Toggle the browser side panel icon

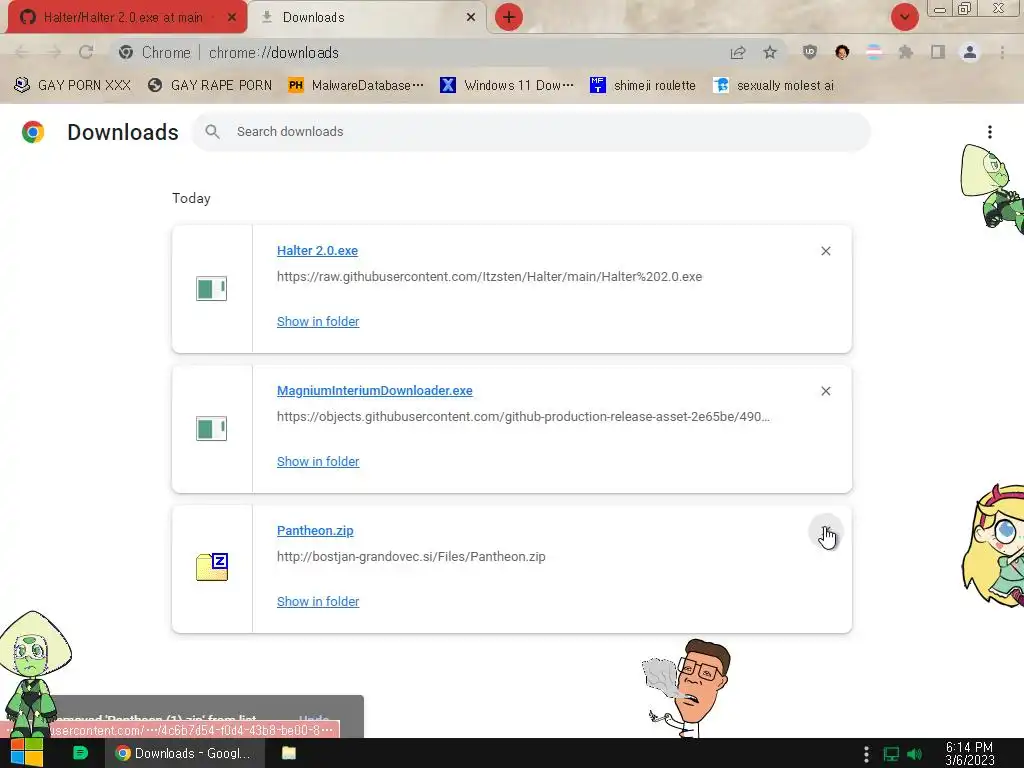pyautogui.click(x=938, y=52)
